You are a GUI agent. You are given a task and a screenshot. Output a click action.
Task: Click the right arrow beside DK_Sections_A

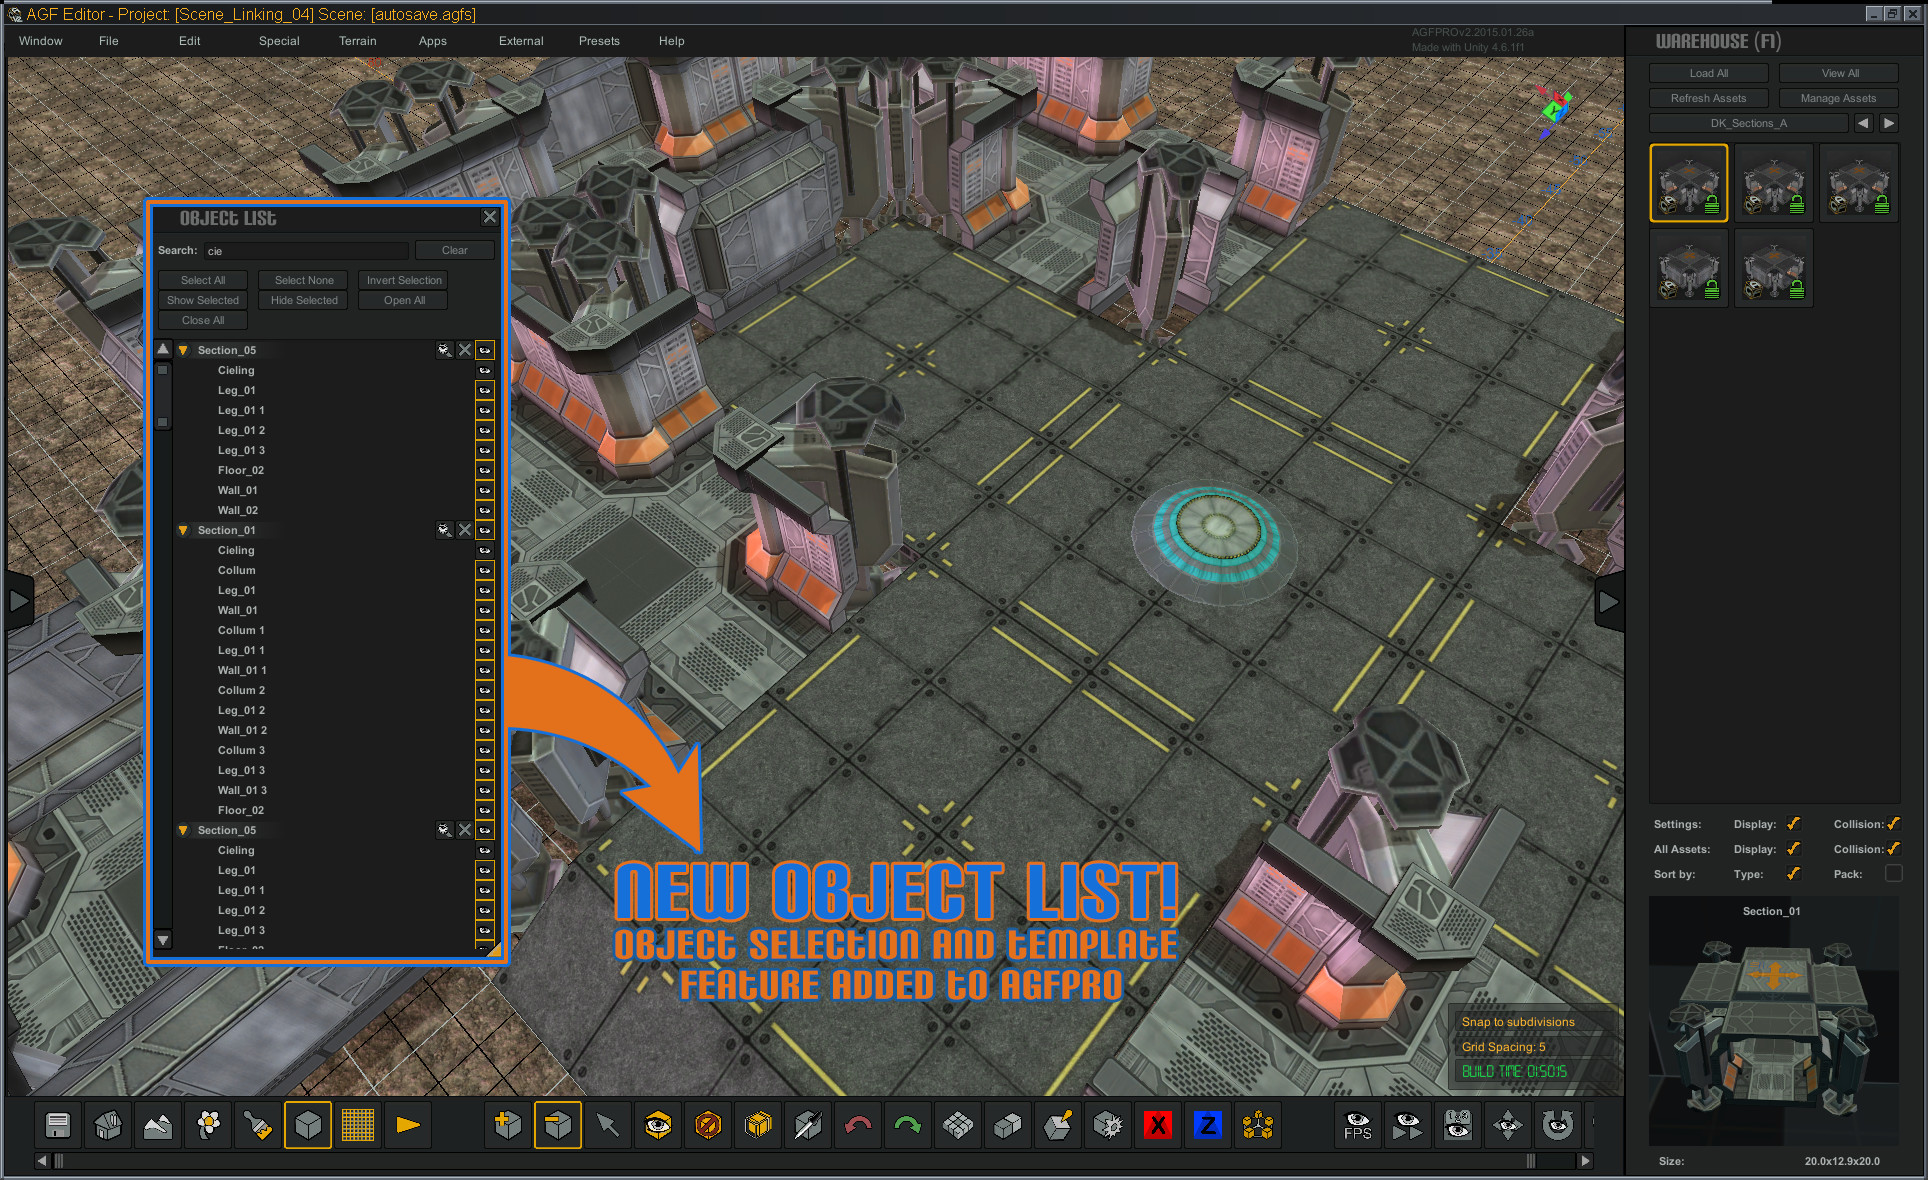(x=1888, y=122)
